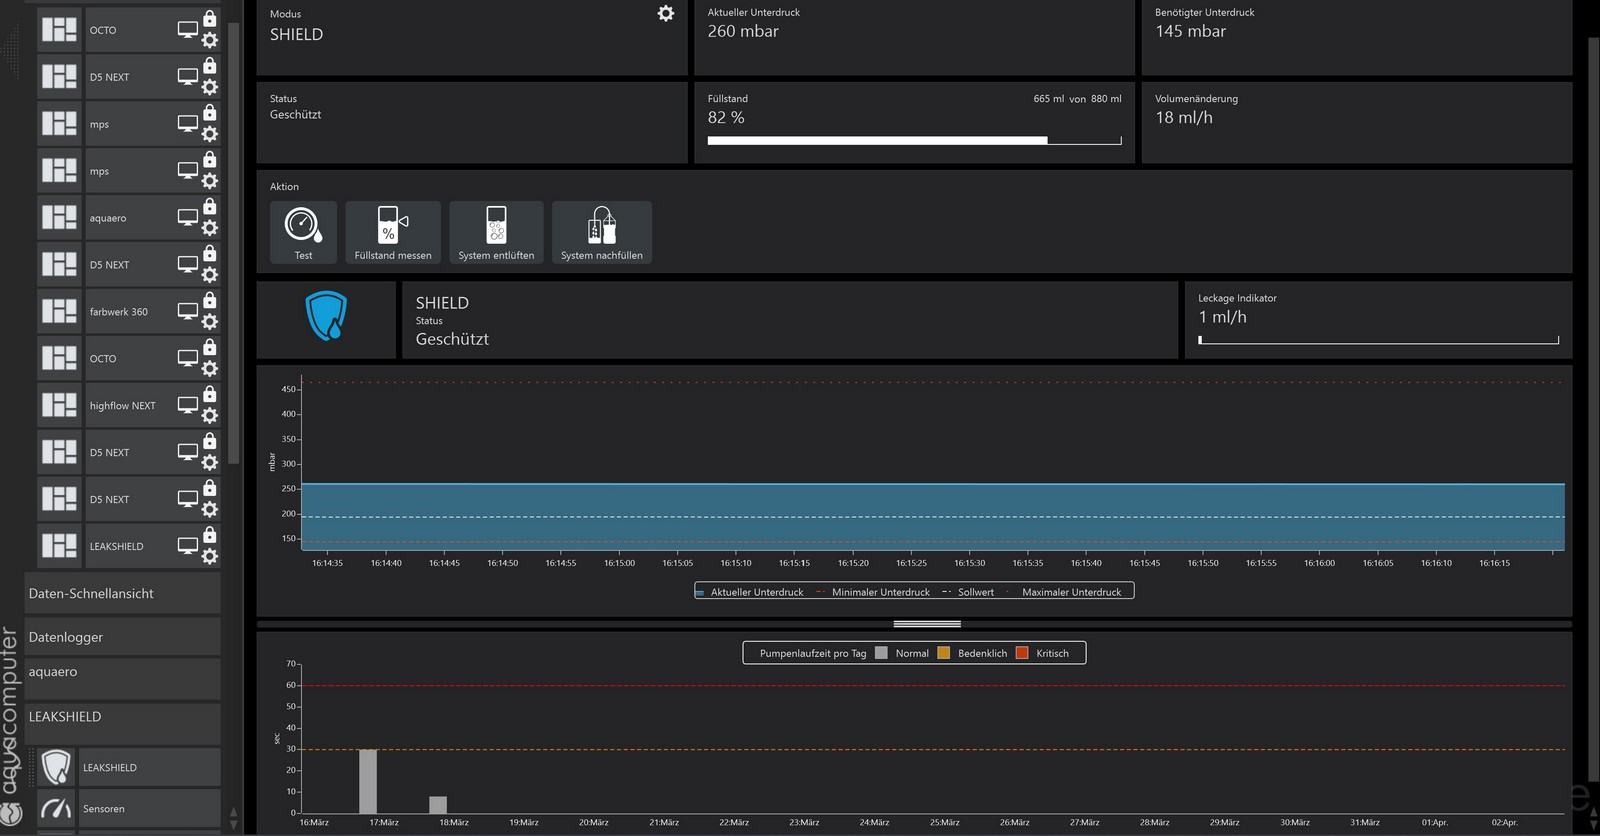Toggle lock on aquaero overview page
The height and width of the screenshot is (836, 1600).
(x=210, y=206)
